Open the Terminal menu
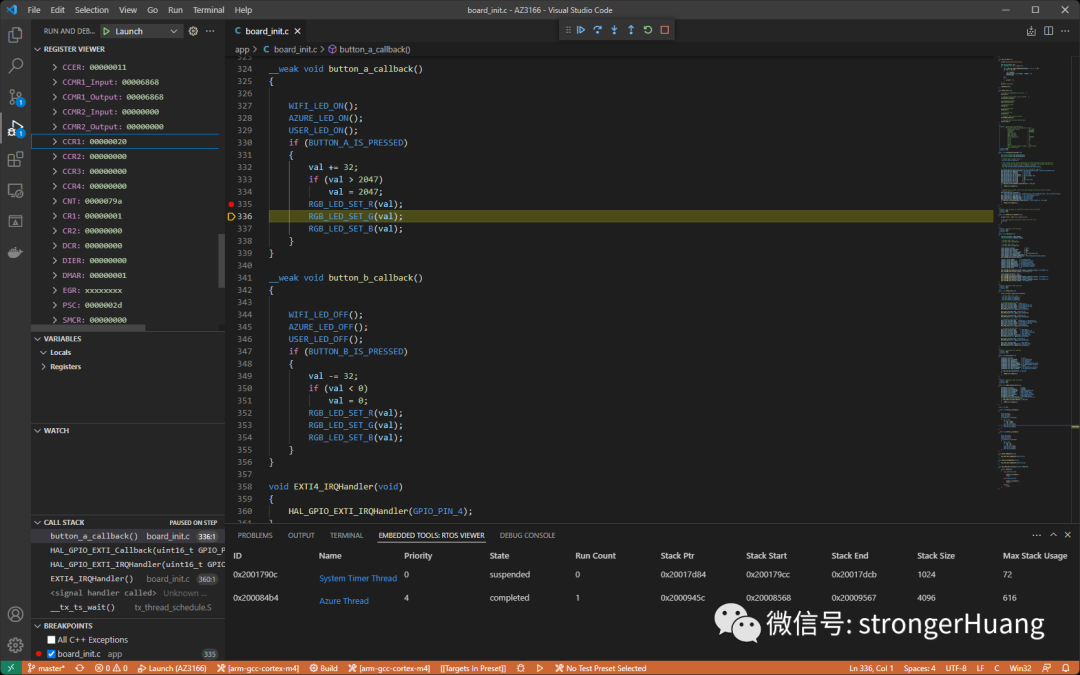The height and width of the screenshot is (675, 1080). (208, 10)
